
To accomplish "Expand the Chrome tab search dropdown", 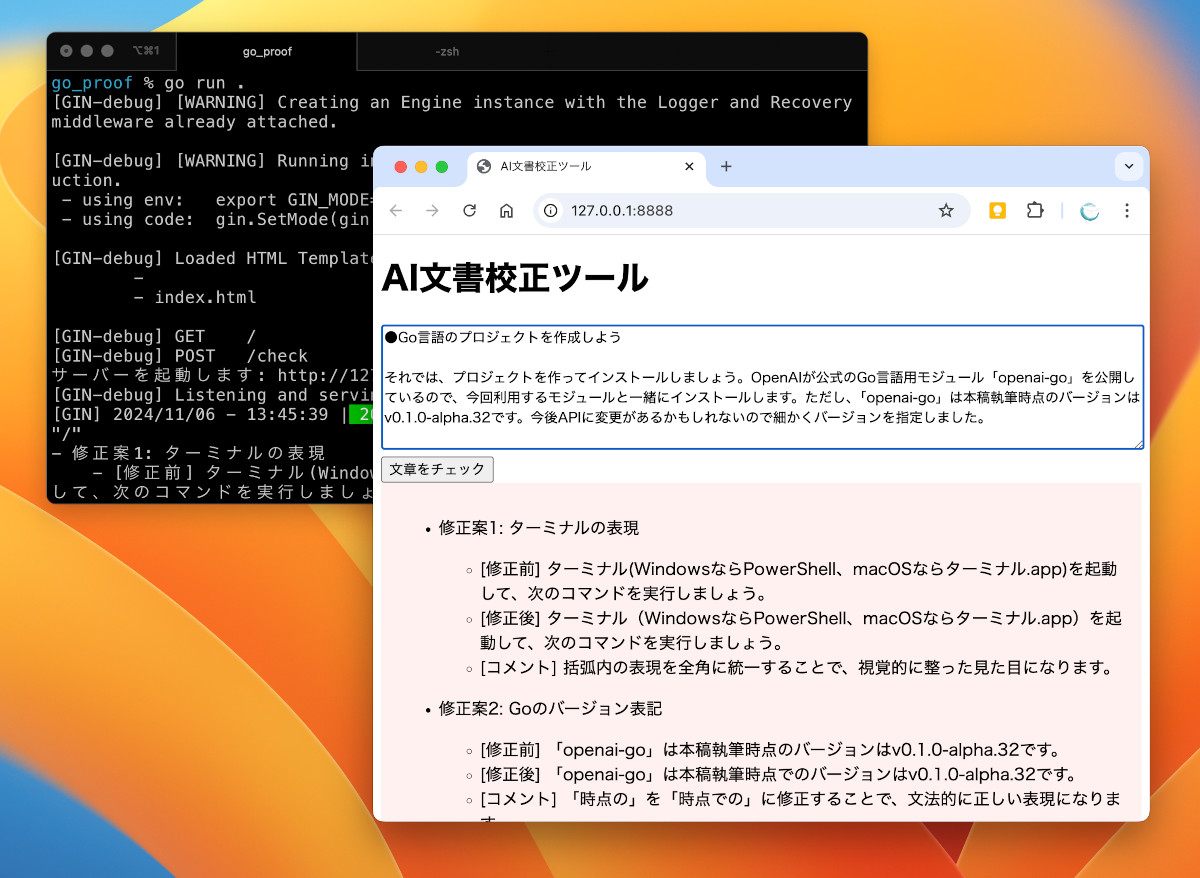I will (x=1129, y=167).
